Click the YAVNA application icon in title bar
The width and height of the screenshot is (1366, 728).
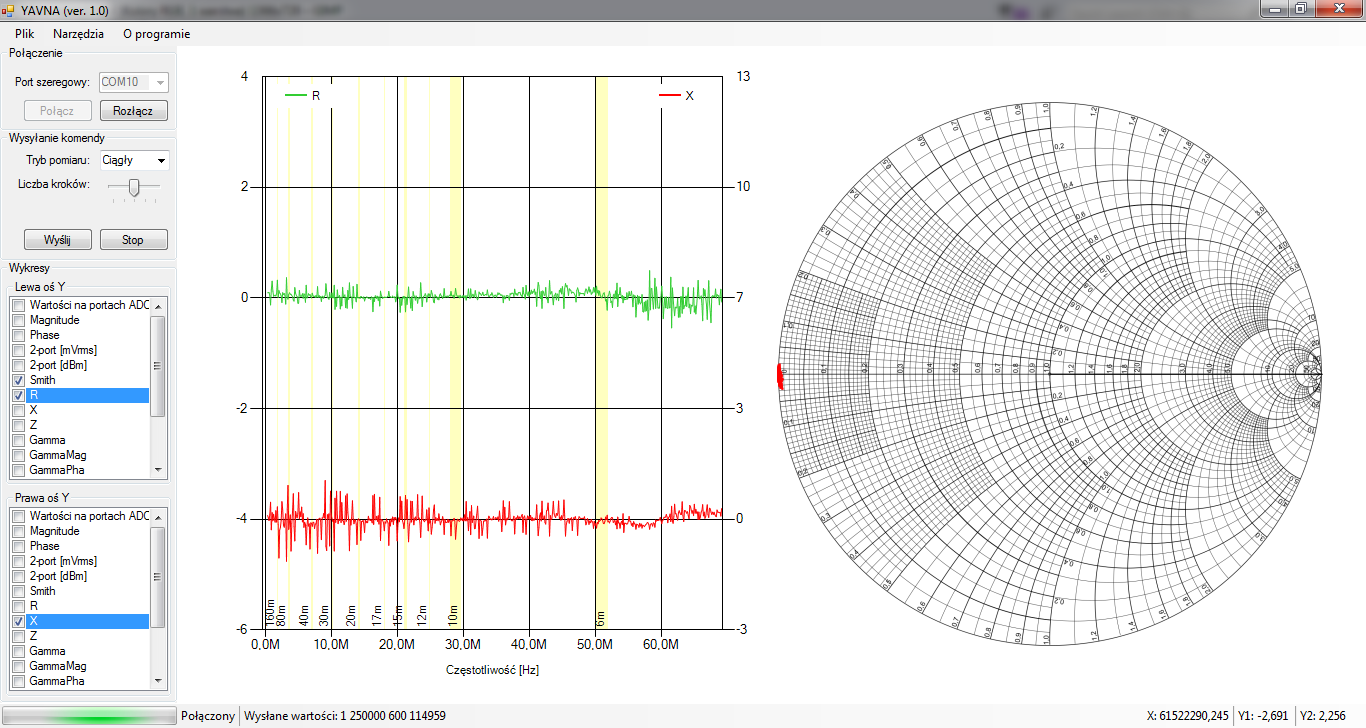pos(9,9)
